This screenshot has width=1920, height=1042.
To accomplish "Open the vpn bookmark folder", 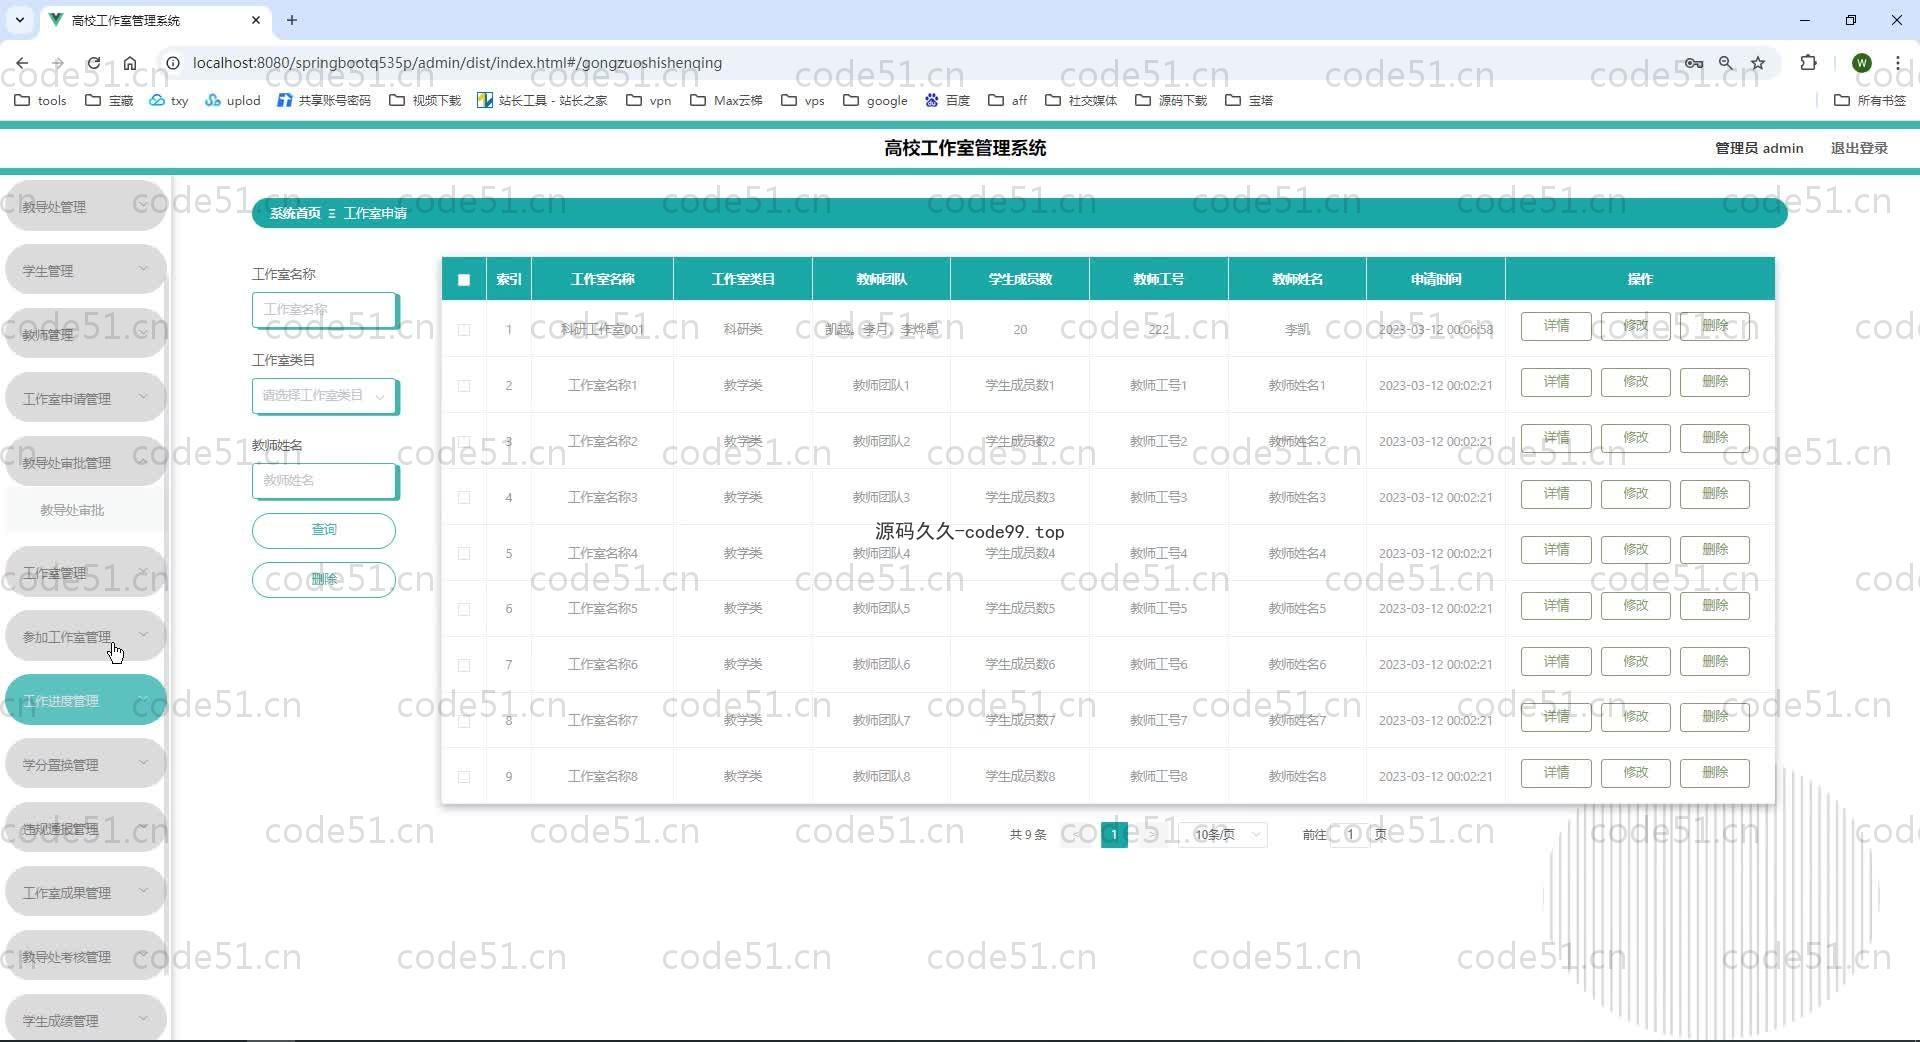I will click(649, 100).
